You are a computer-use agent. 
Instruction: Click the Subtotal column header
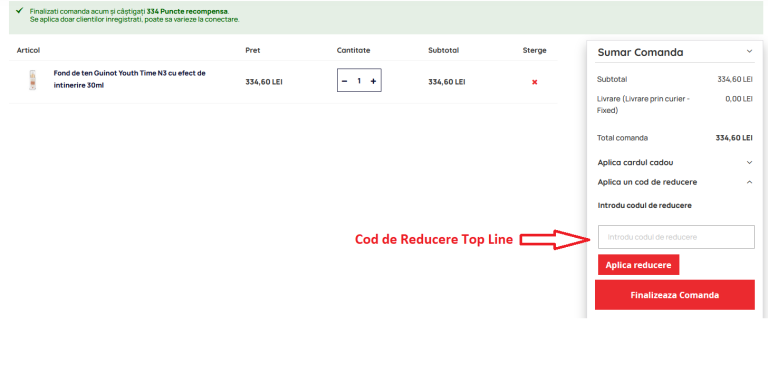click(443, 50)
